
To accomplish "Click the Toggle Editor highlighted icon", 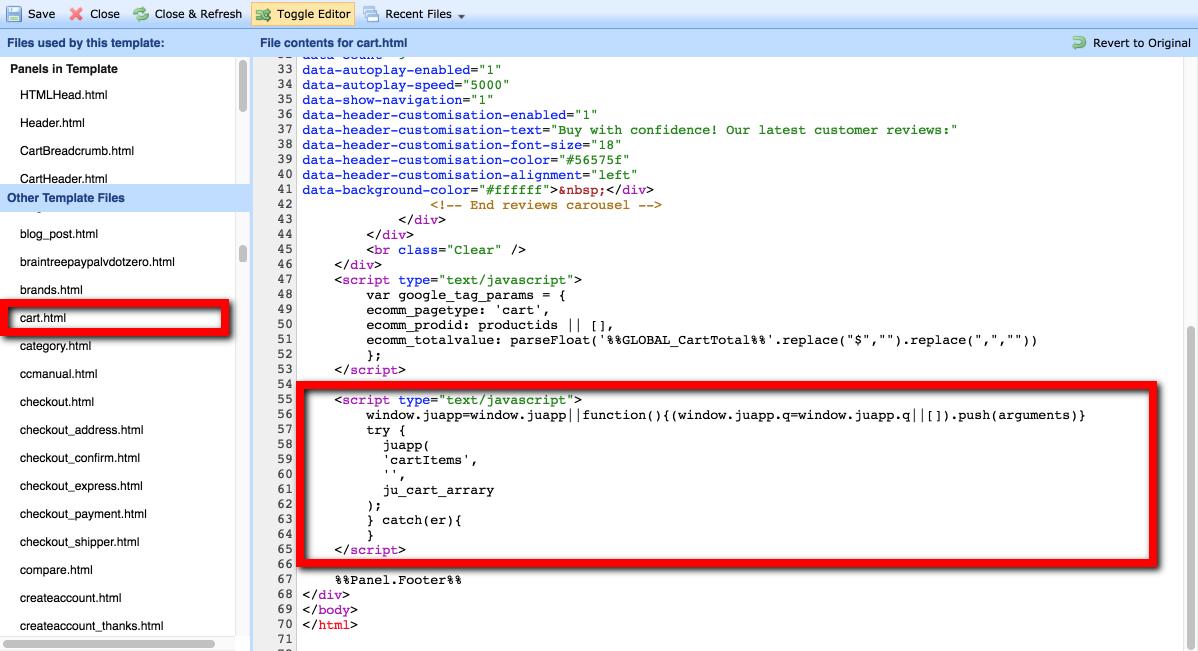I will pos(265,15).
